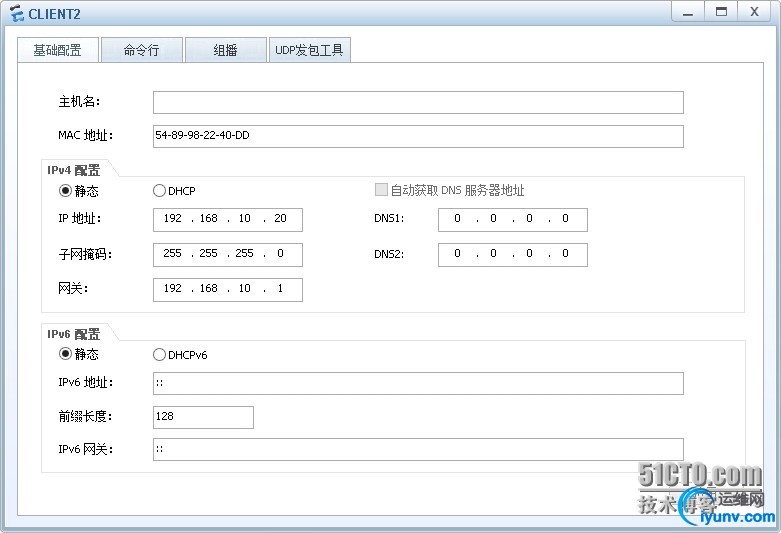
Task: Open the 组播 tab
Action: tap(226, 50)
